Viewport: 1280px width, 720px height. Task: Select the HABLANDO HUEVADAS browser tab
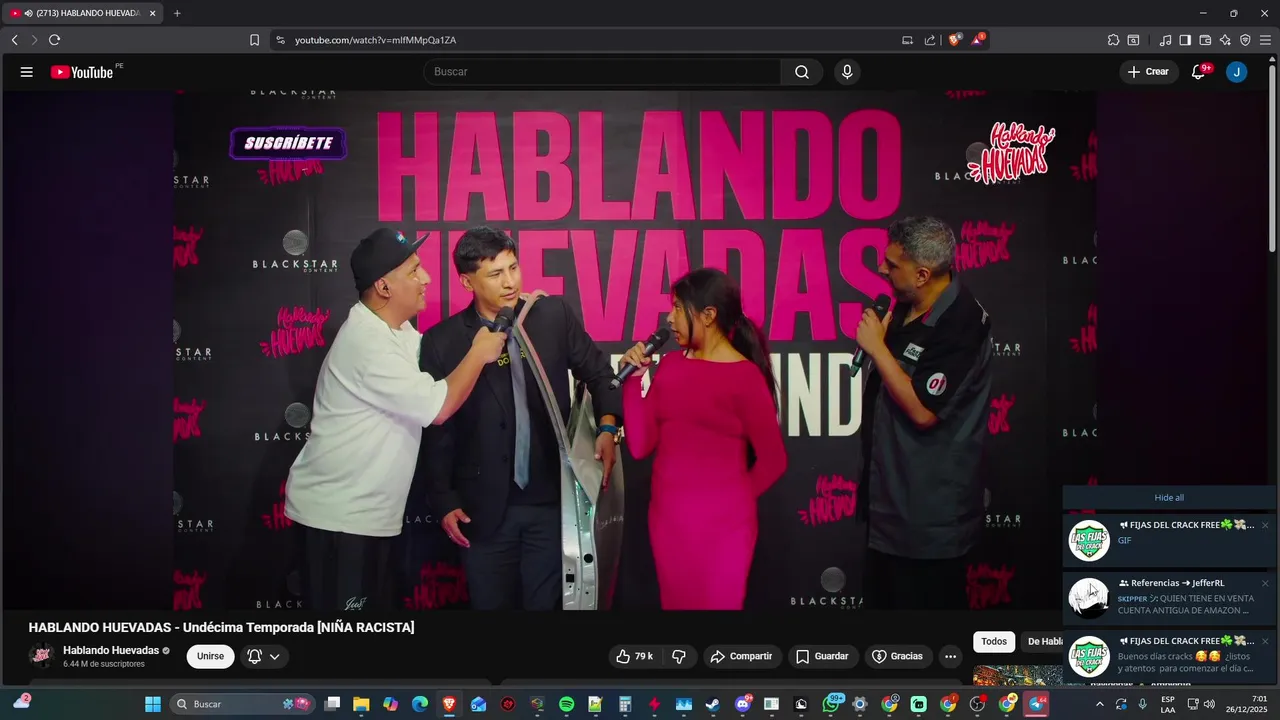82,13
